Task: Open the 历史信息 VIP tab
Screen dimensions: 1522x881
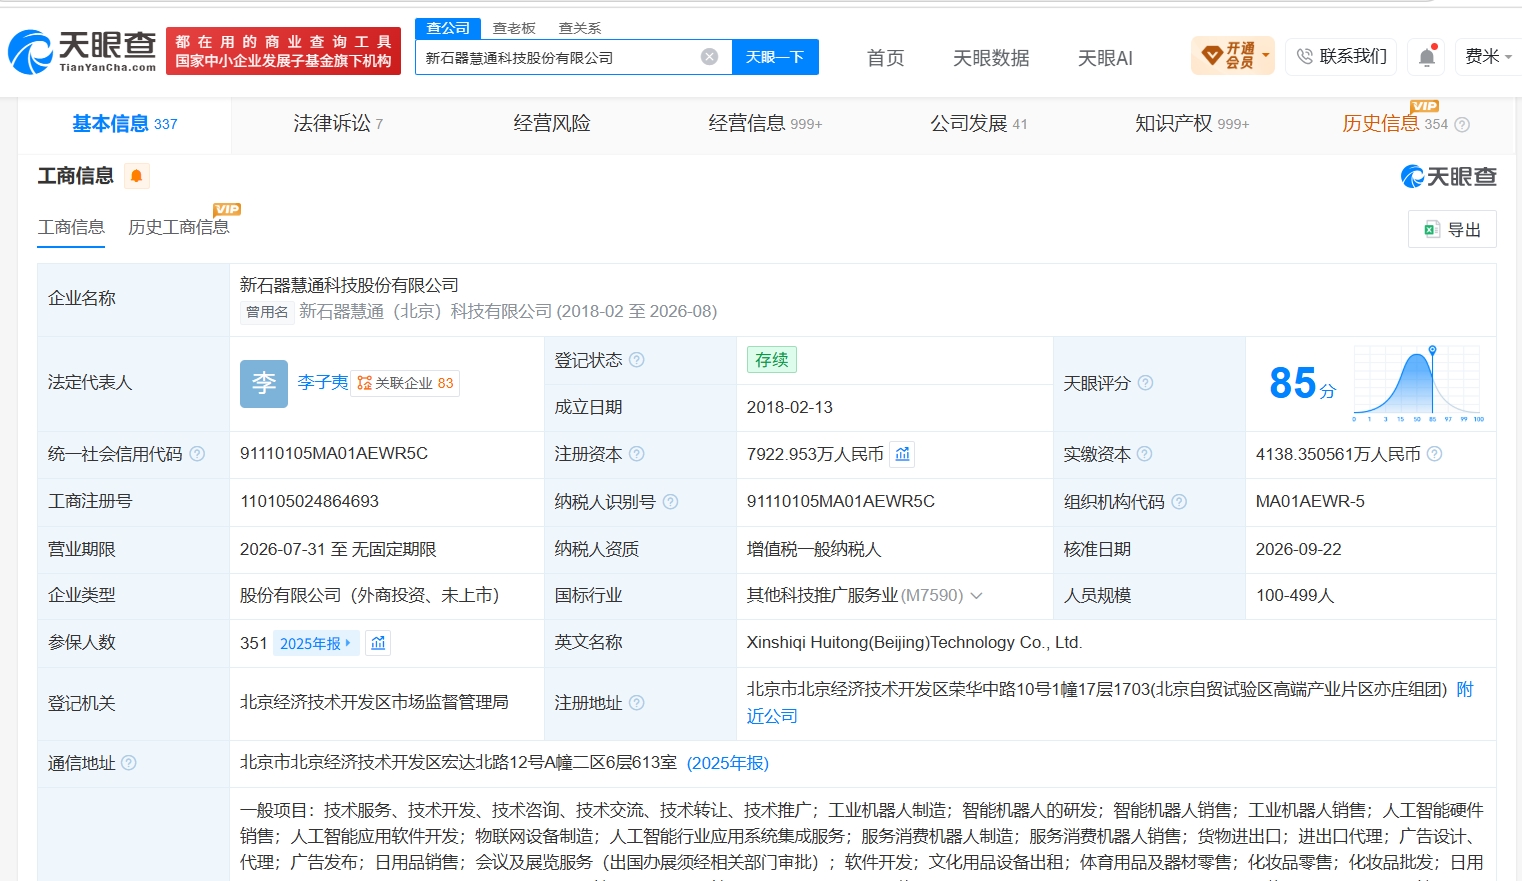Action: pyautogui.click(x=1395, y=123)
